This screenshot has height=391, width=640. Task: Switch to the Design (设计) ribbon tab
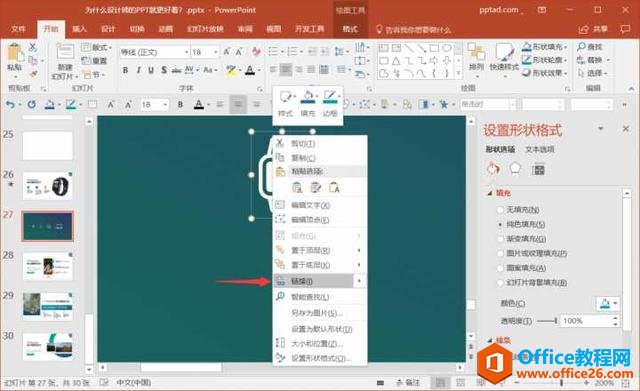click(108, 29)
